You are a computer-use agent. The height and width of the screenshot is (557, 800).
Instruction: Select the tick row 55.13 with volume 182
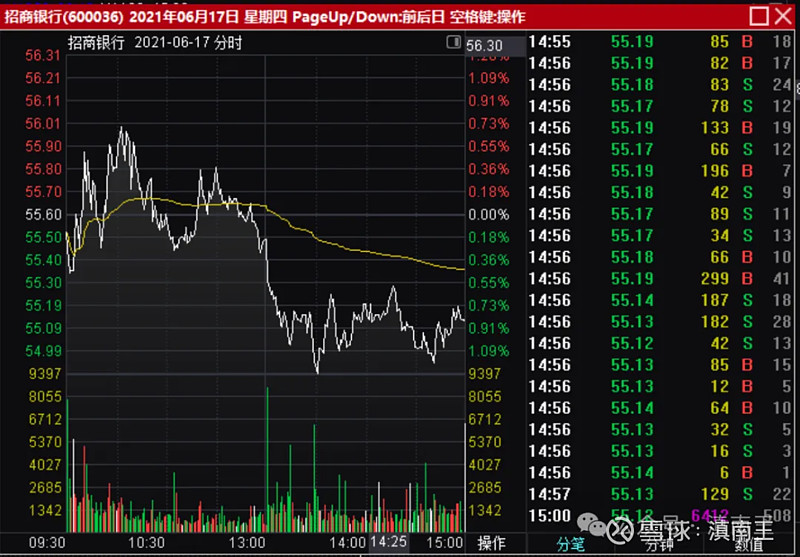click(660, 321)
